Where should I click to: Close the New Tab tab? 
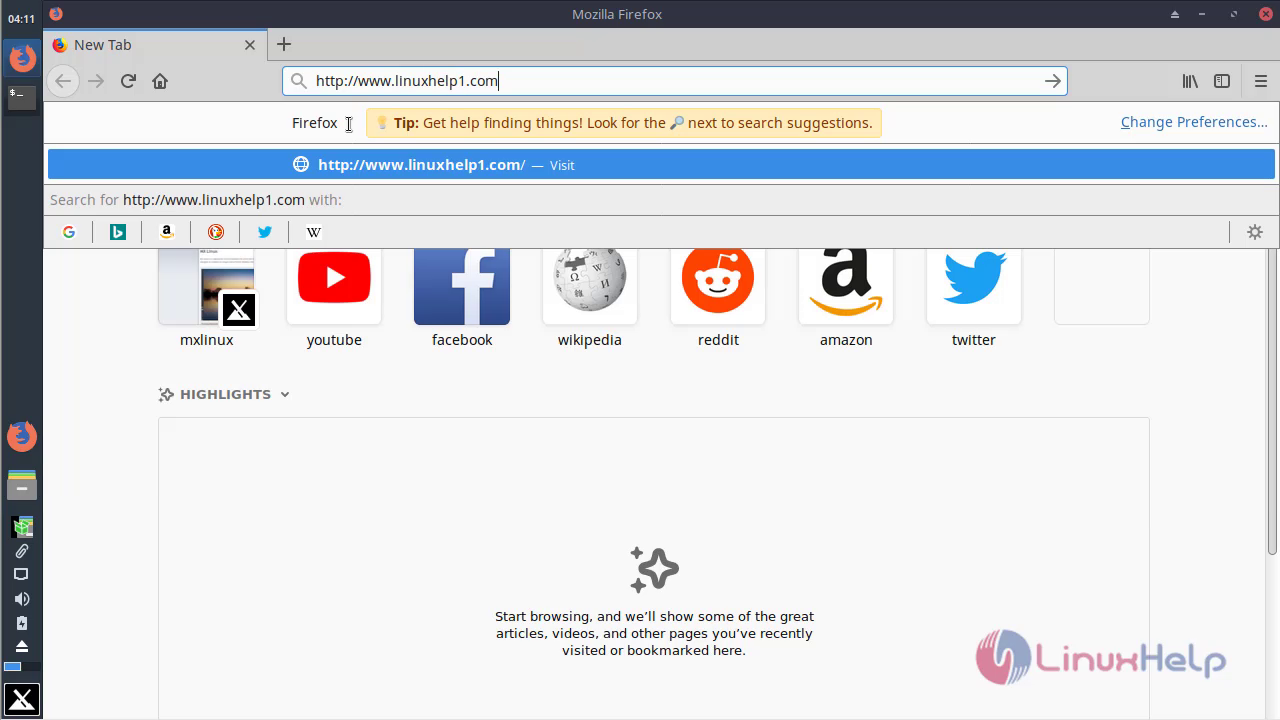coord(250,45)
